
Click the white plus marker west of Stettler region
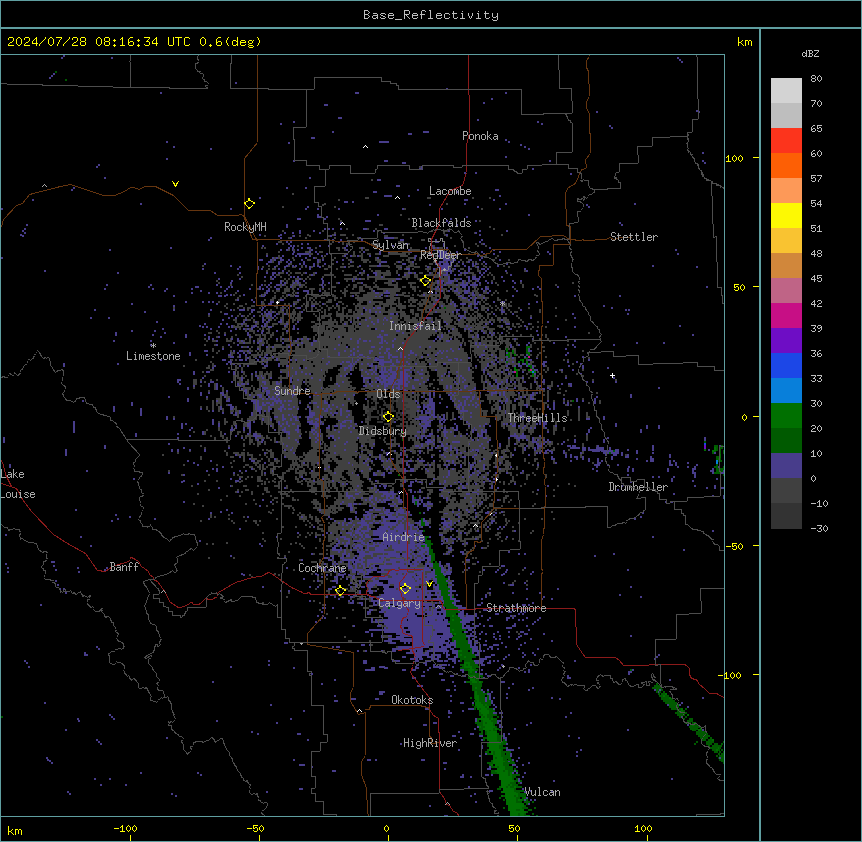click(612, 376)
